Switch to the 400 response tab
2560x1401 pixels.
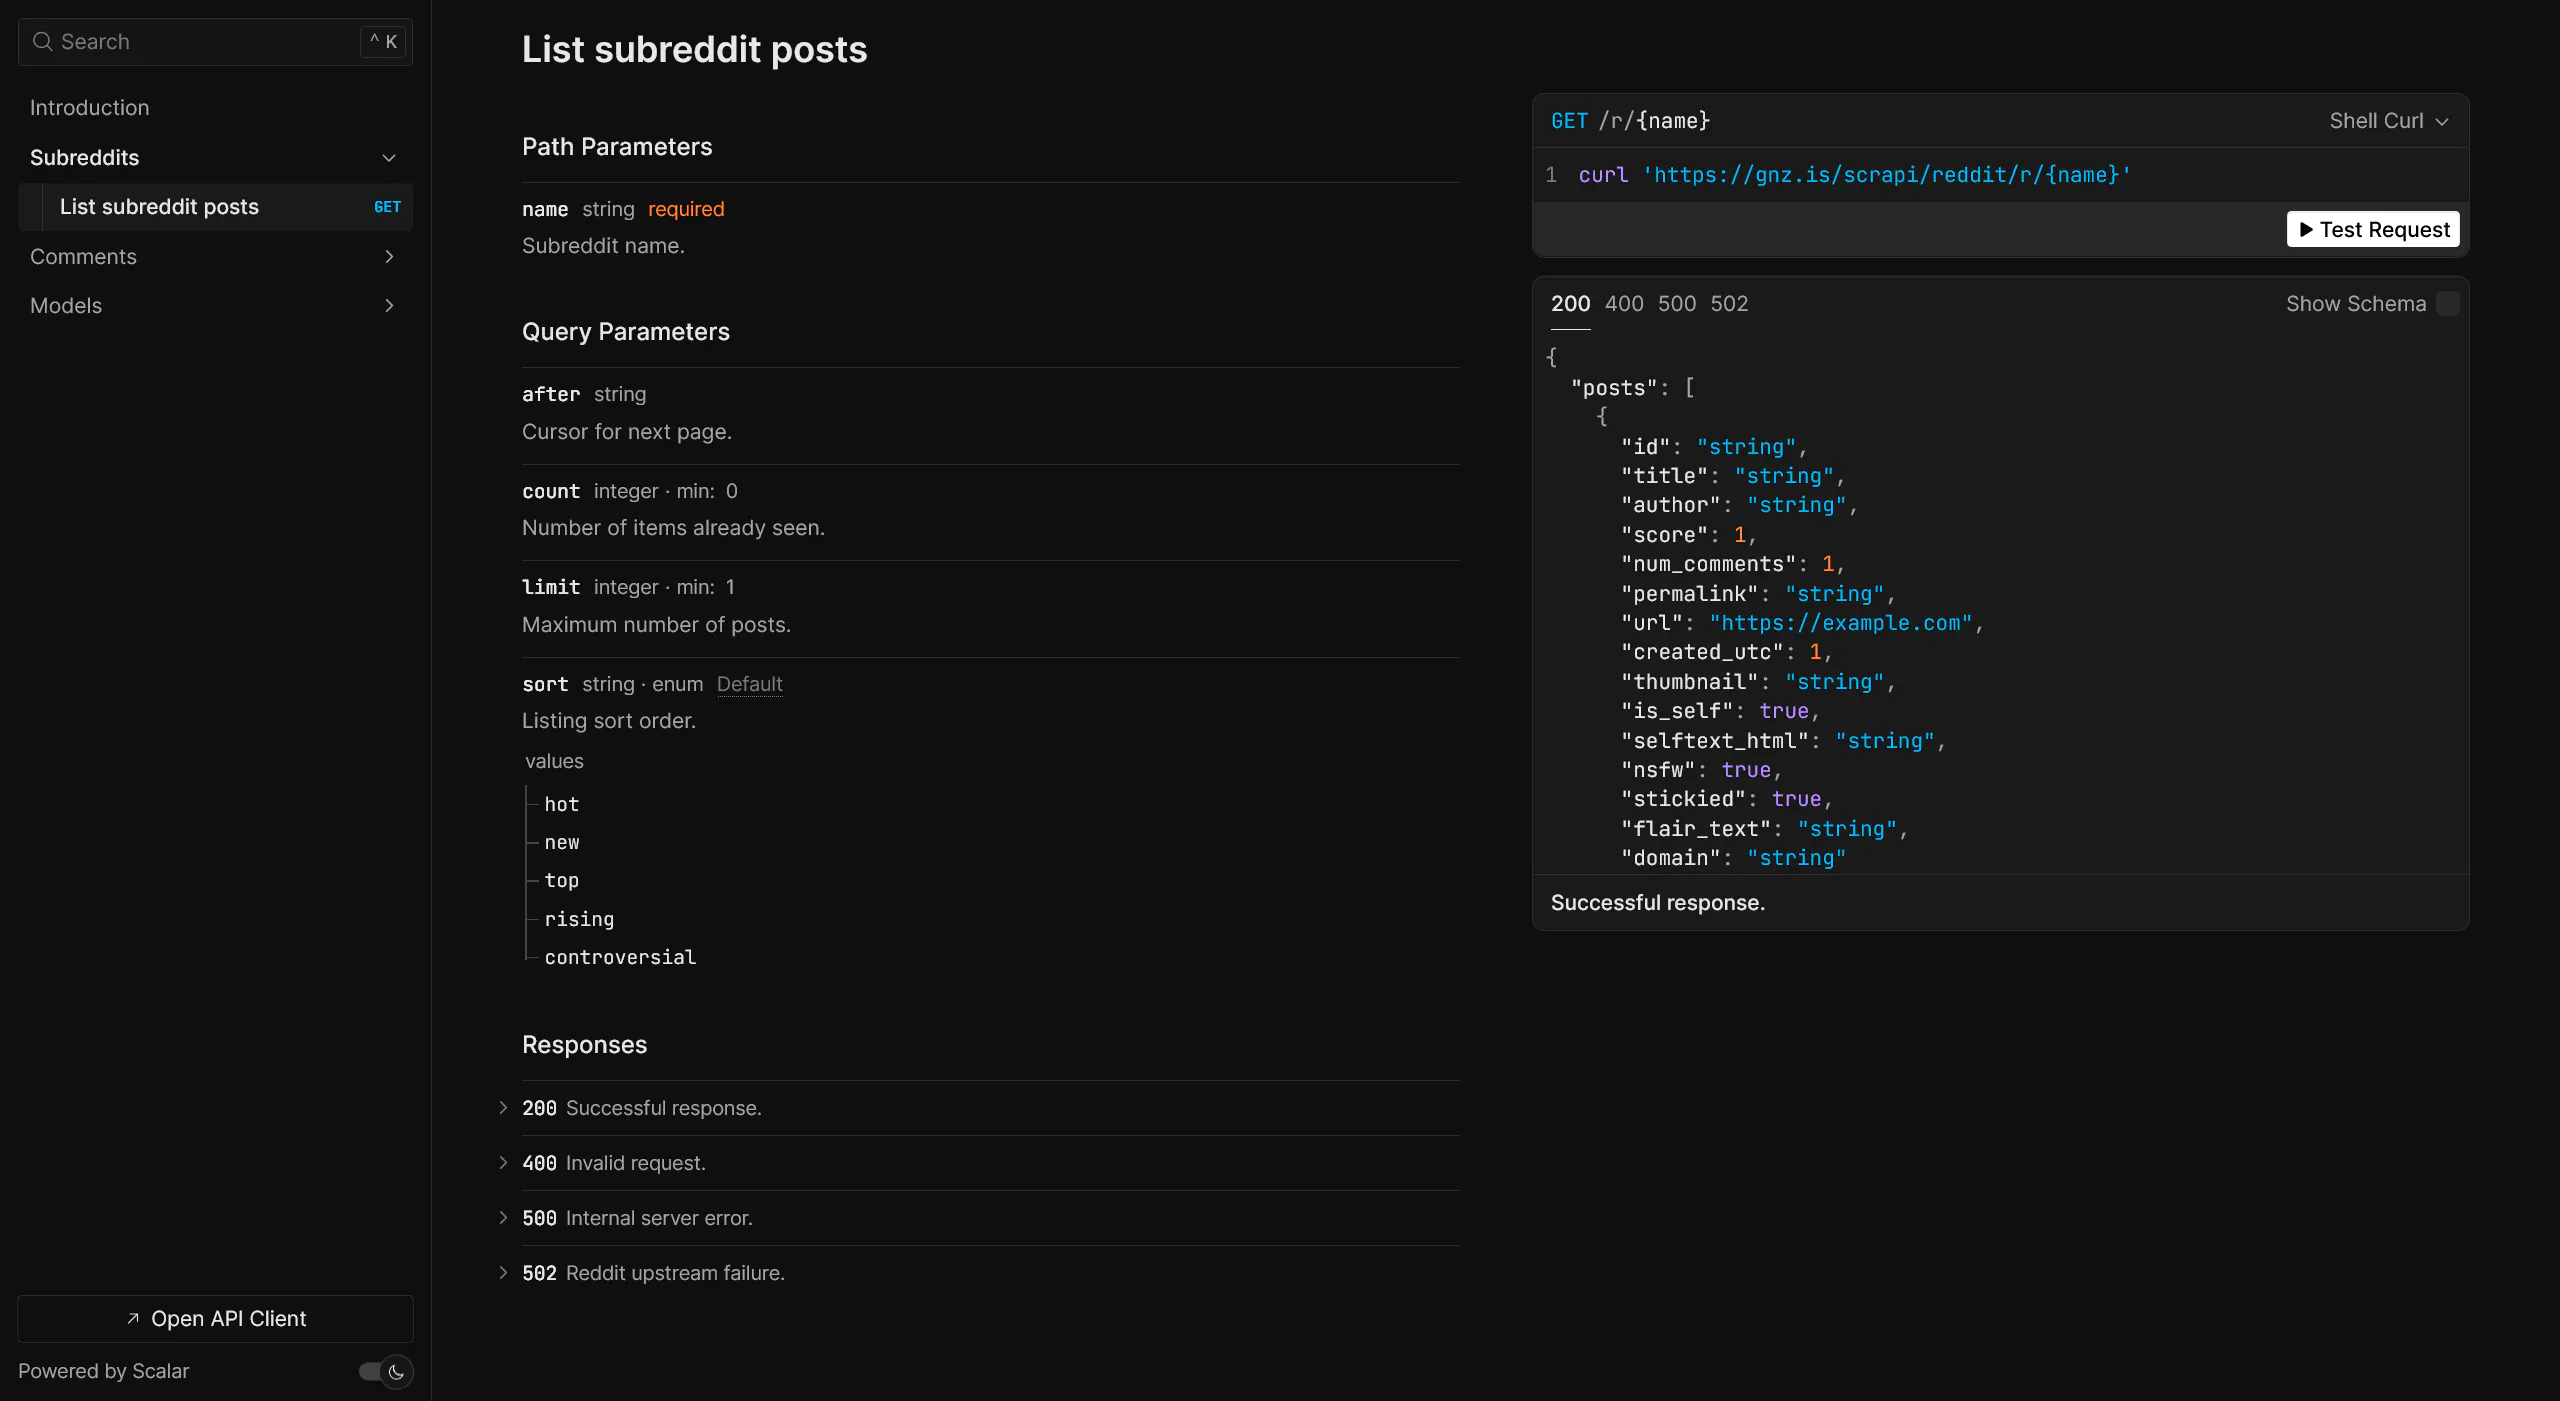tap(1624, 304)
